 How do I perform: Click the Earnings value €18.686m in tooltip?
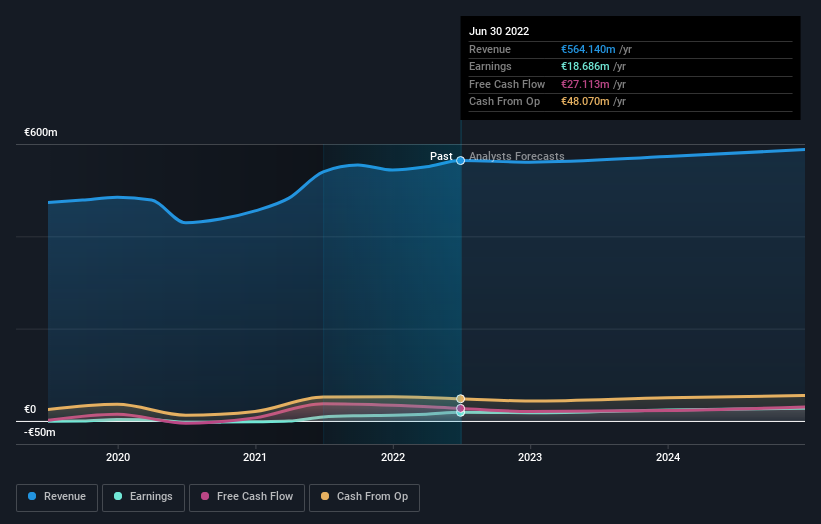(585, 66)
